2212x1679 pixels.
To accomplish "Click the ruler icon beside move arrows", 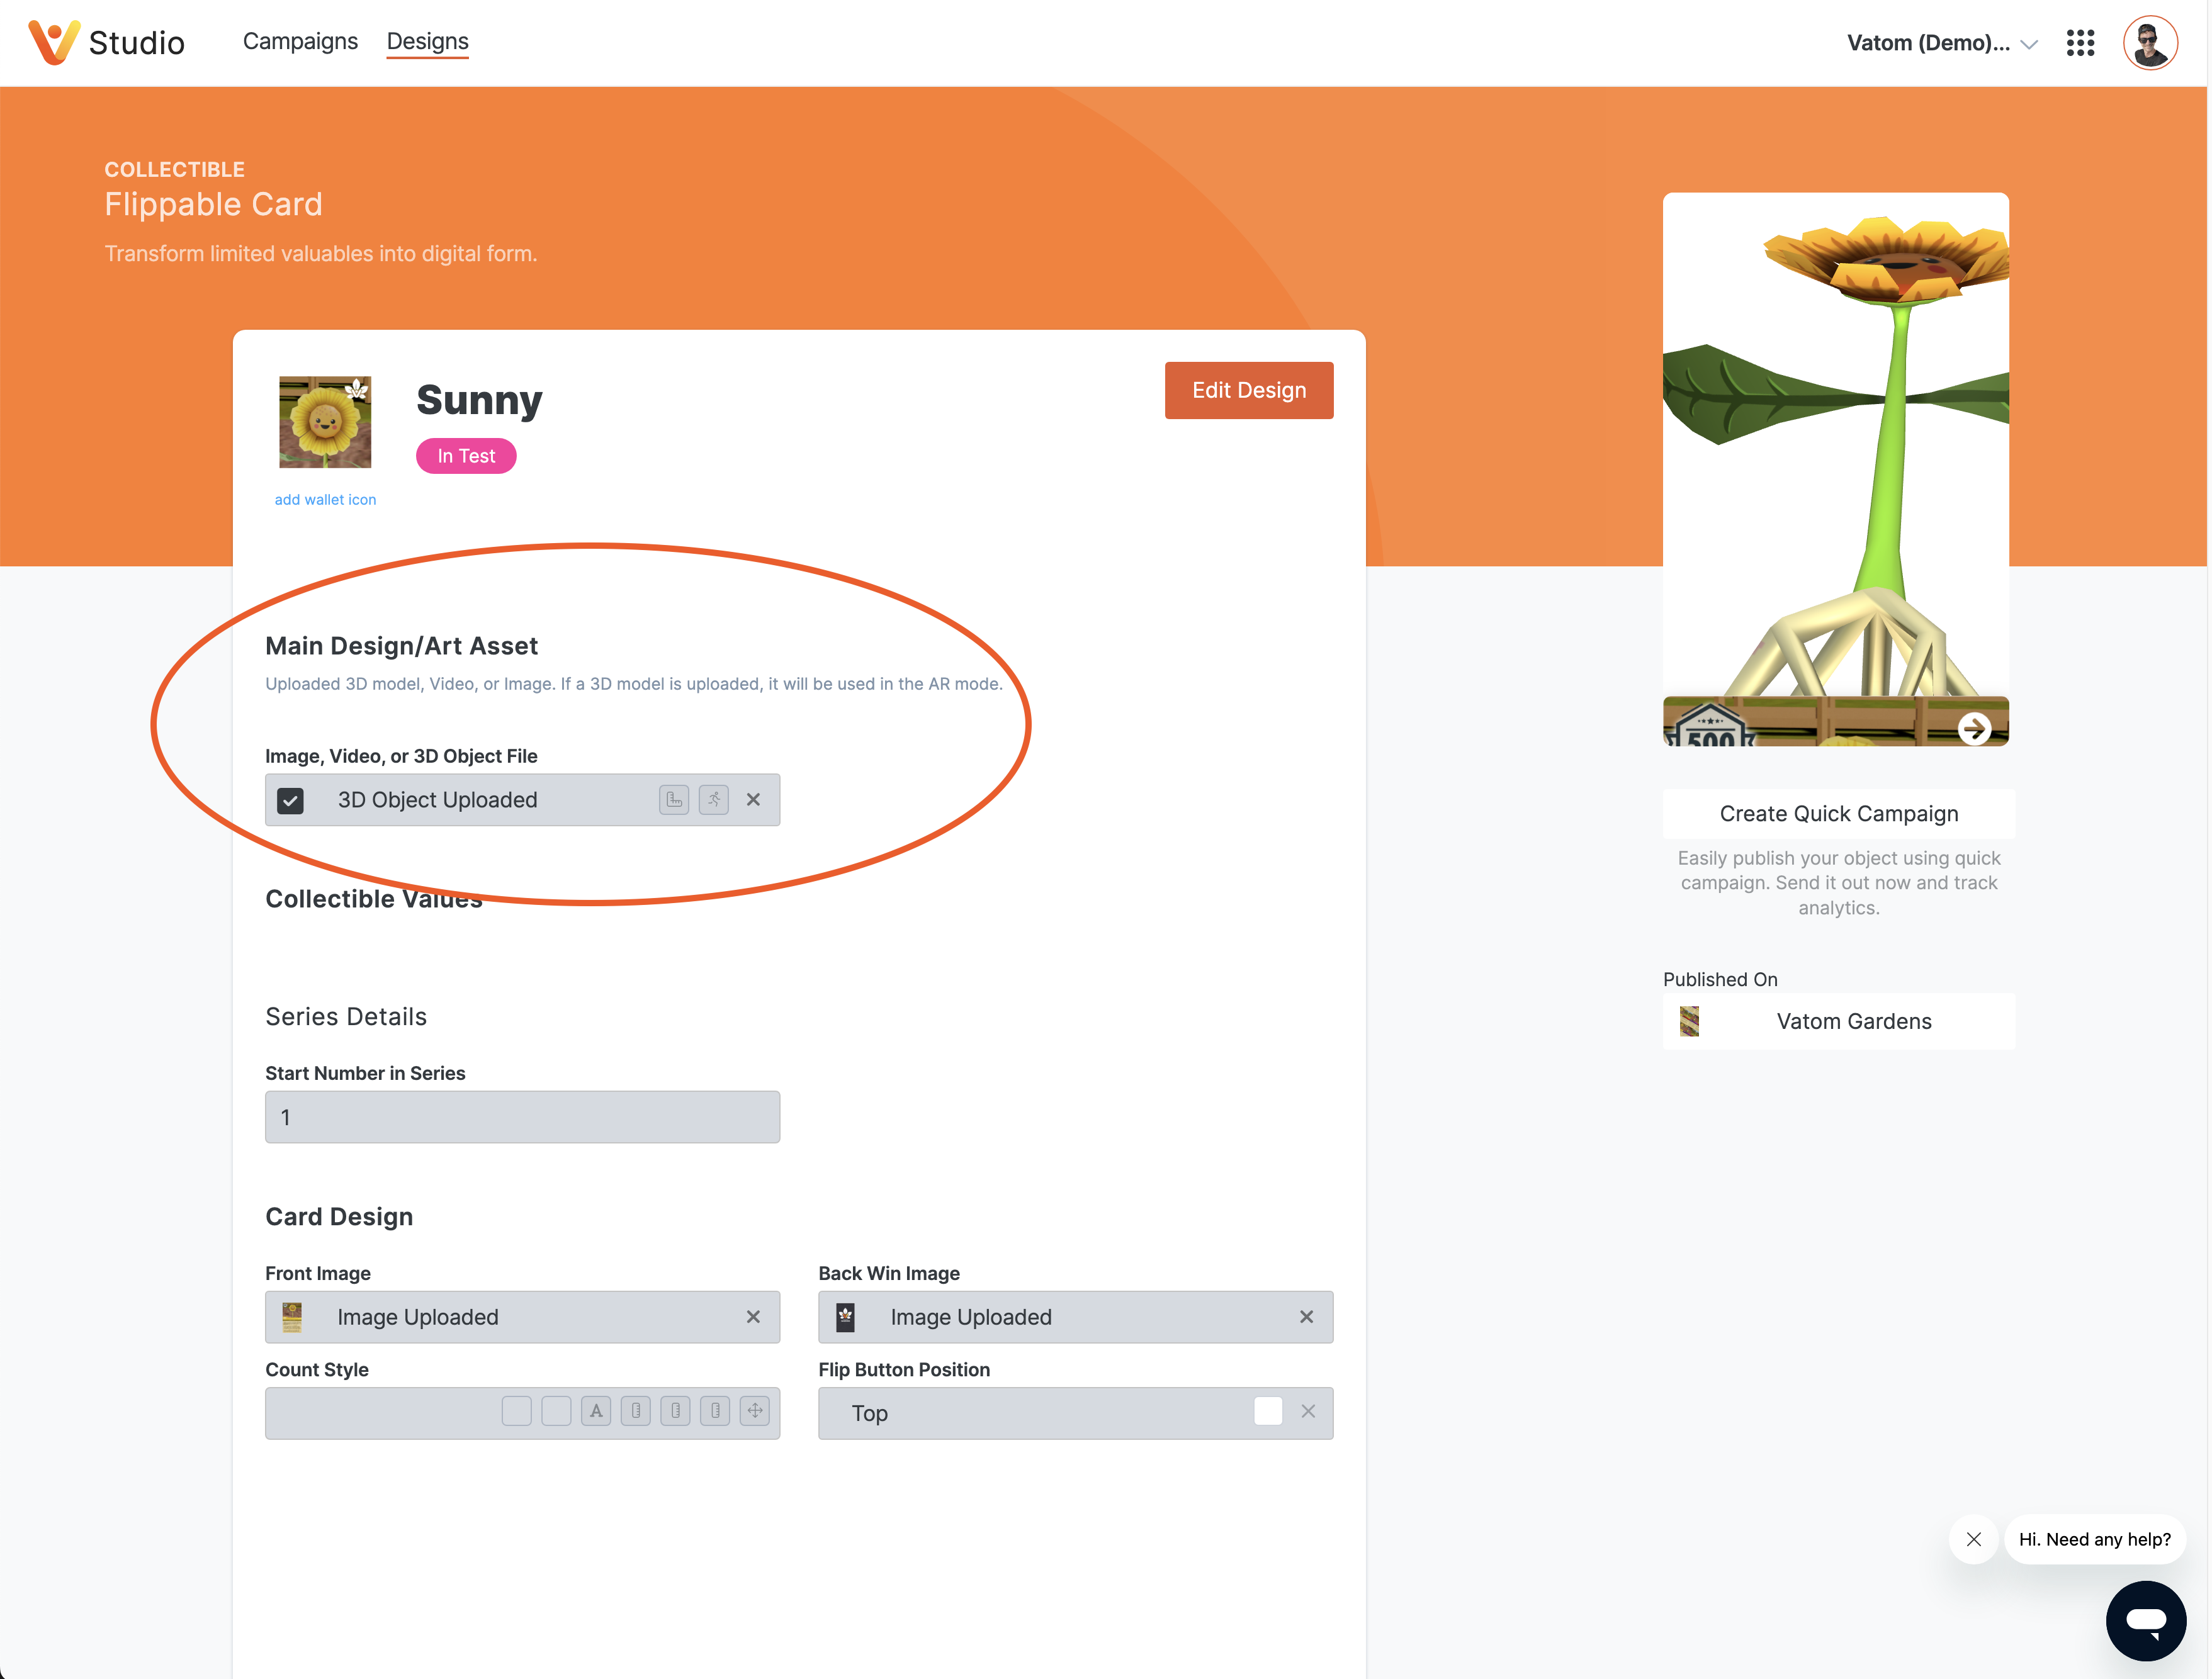I will 715,1411.
